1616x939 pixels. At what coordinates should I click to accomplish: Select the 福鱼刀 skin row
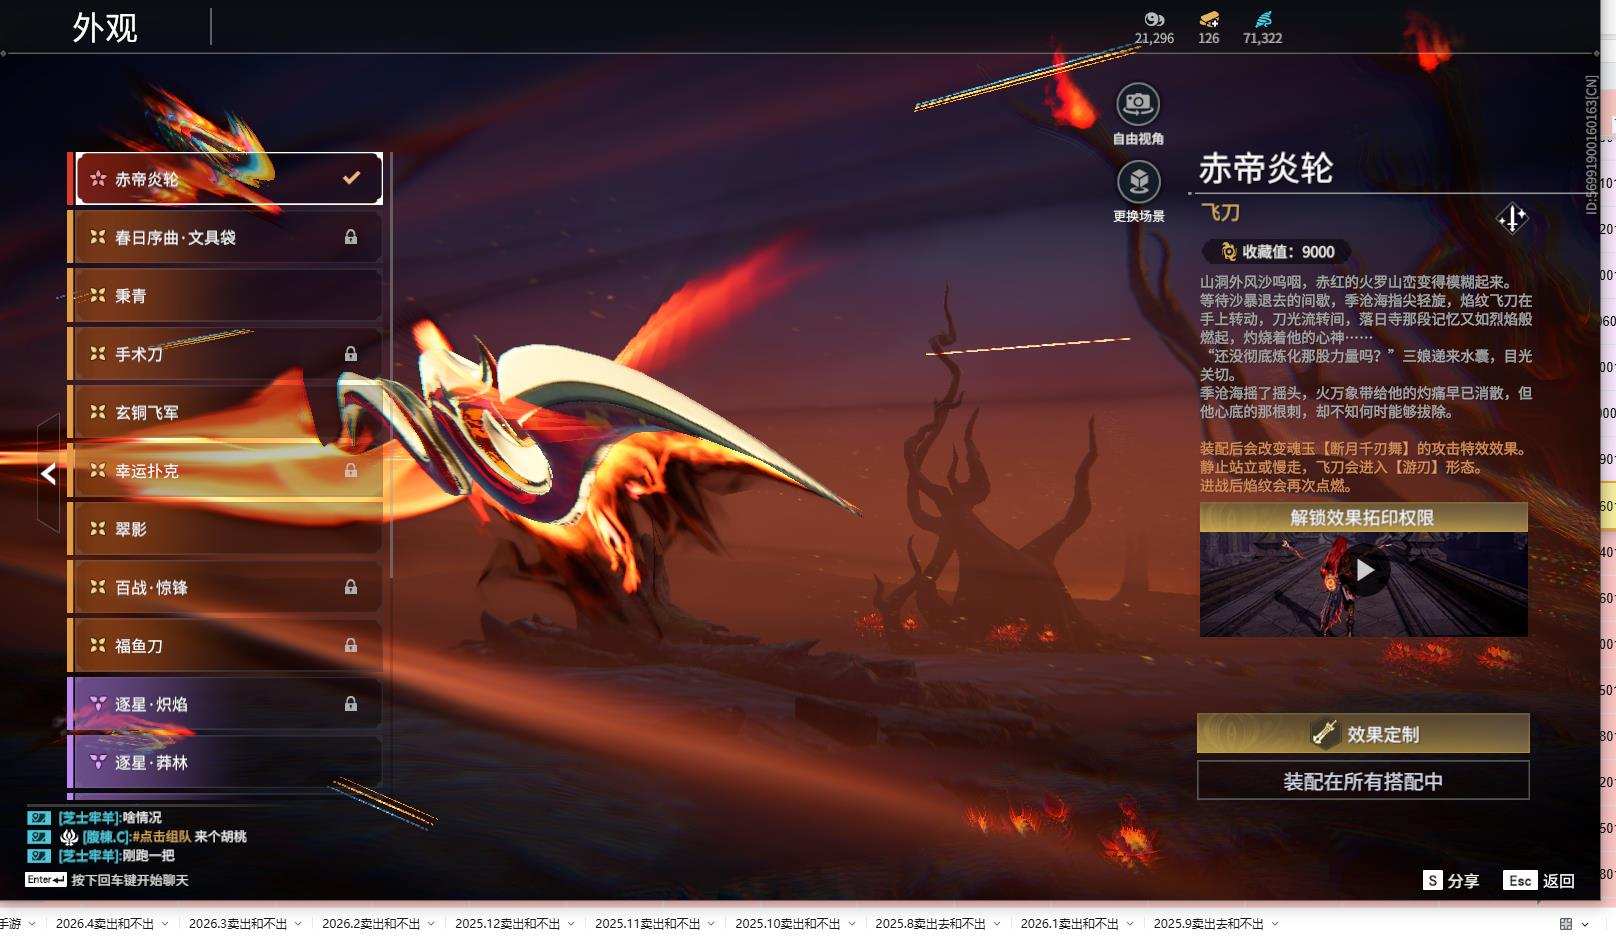226,646
